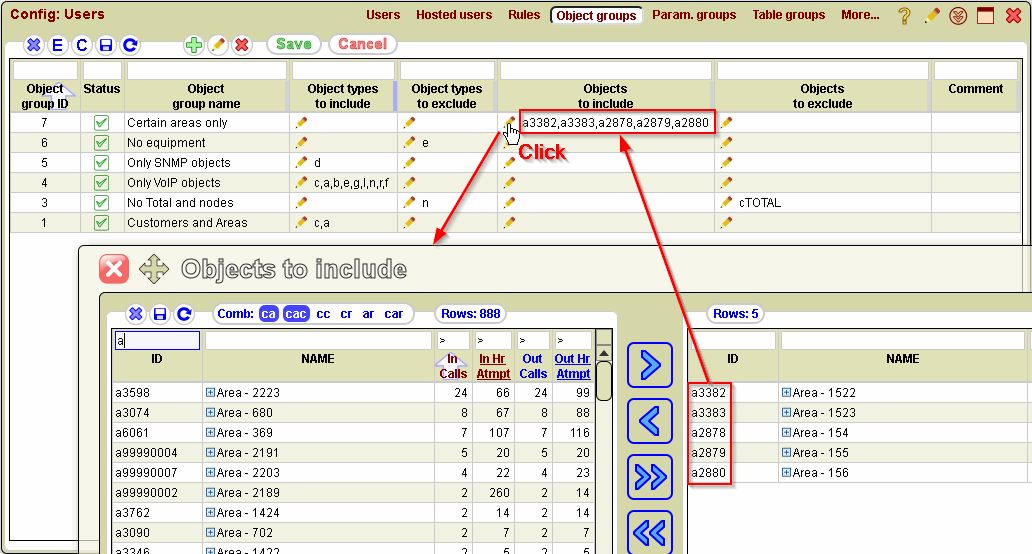The height and width of the screenshot is (554, 1032).
Task: Click the refresh icon in main toolbar
Action: click(x=130, y=45)
